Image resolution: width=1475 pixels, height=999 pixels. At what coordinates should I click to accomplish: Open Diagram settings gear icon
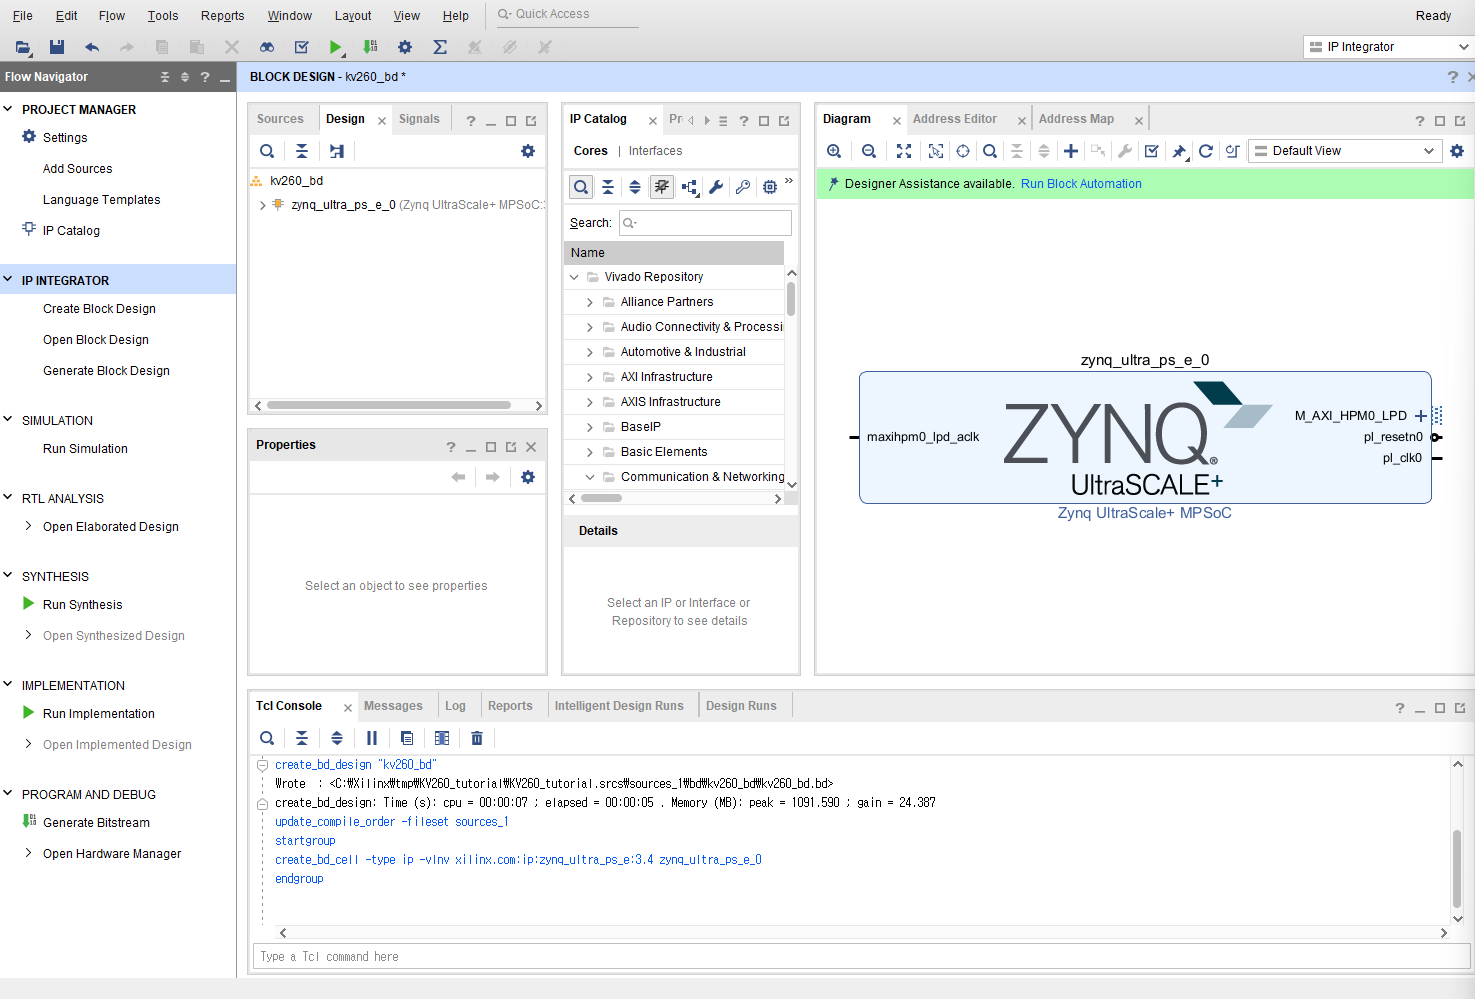click(x=1457, y=151)
